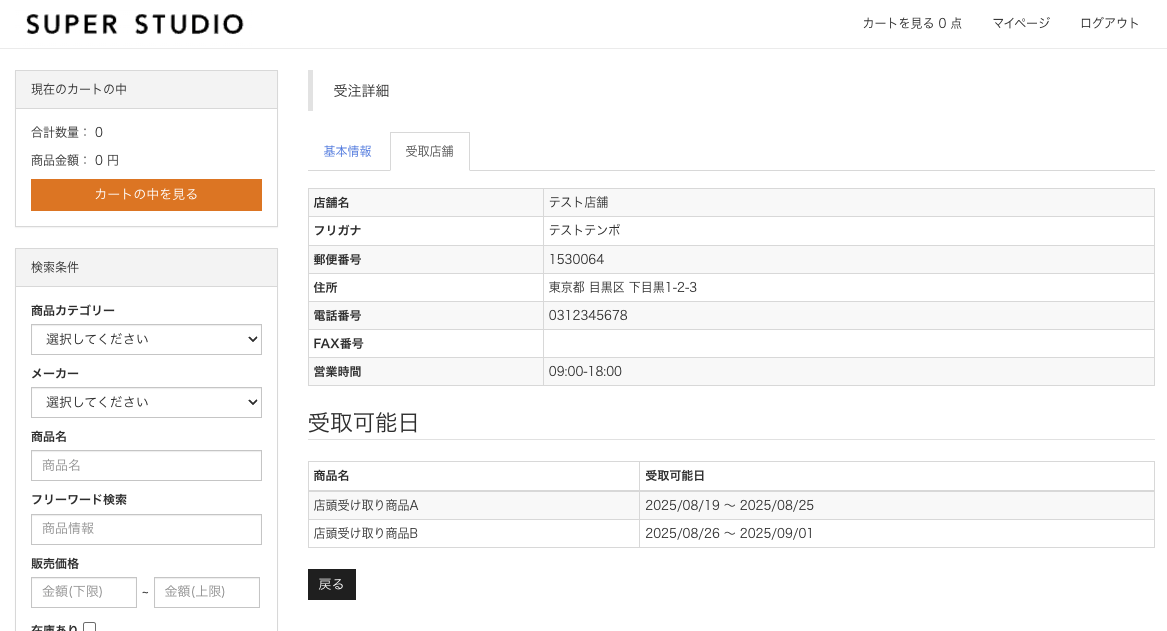Click the 金額(上限) price field

[206, 592]
